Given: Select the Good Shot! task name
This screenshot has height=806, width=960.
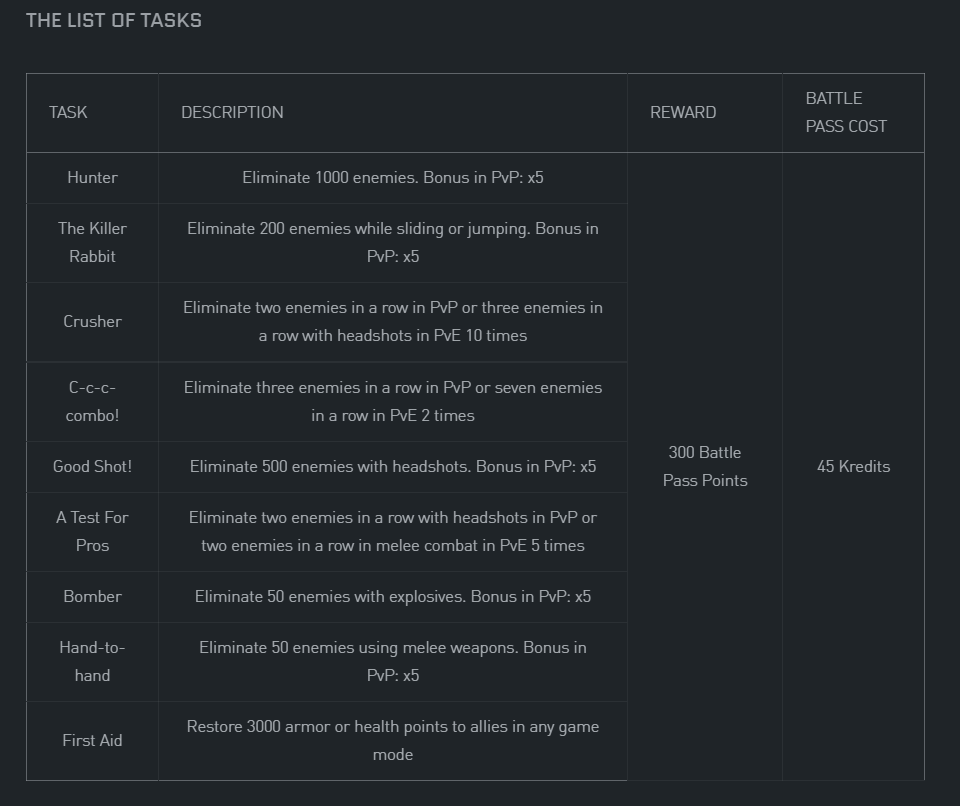Looking at the screenshot, I should tap(92, 466).
